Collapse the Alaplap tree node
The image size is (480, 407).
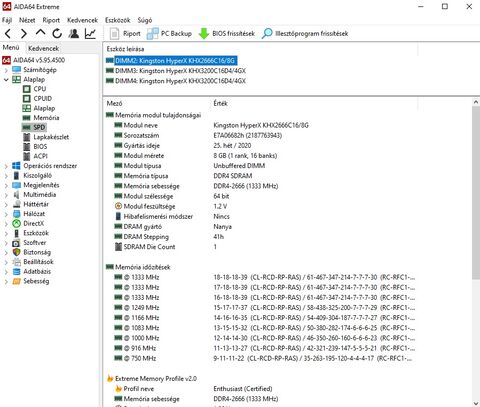tap(6, 80)
